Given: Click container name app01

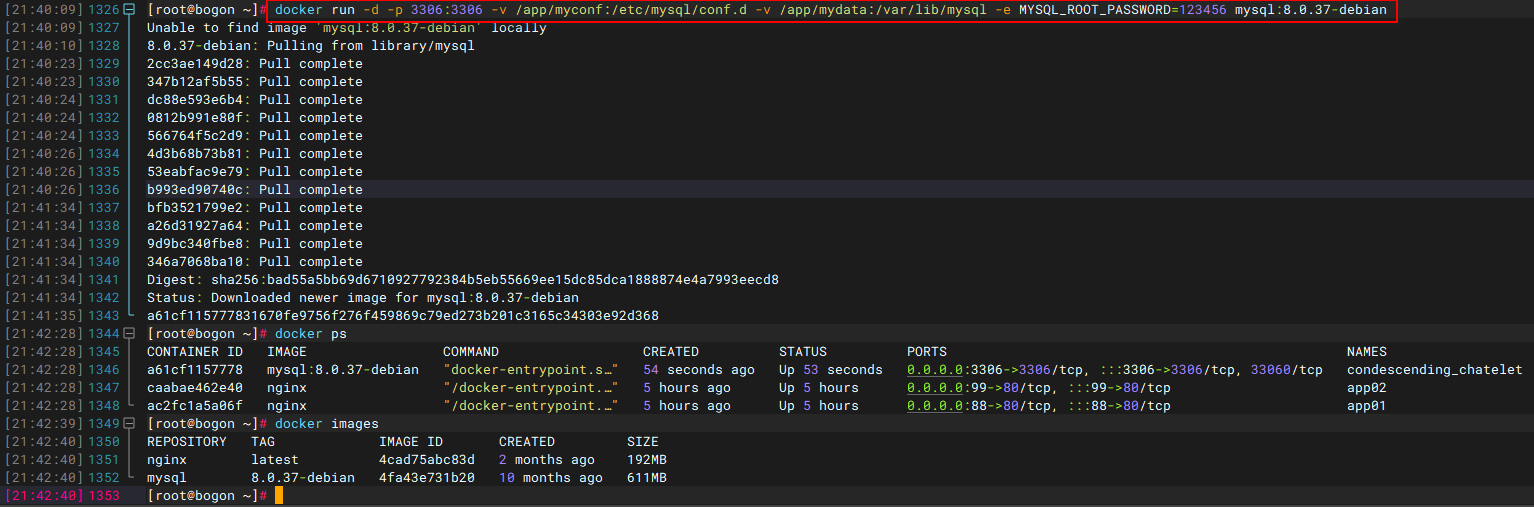Looking at the screenshot, I should pyautogui.click(x=1367, y=406).
